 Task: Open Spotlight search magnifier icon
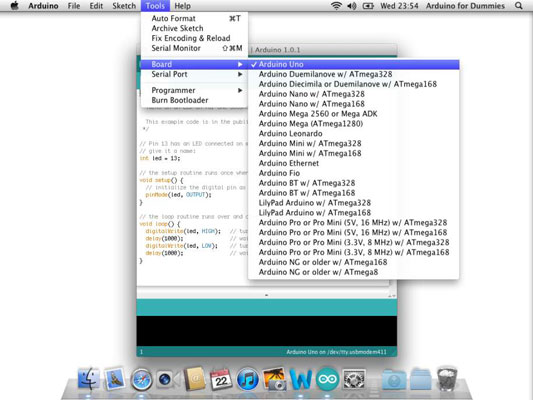518,6
